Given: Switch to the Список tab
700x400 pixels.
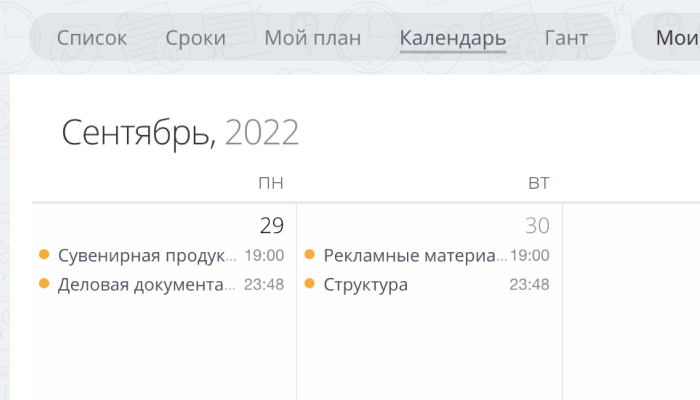Looking at the screenshot, I should pos(92,39).
